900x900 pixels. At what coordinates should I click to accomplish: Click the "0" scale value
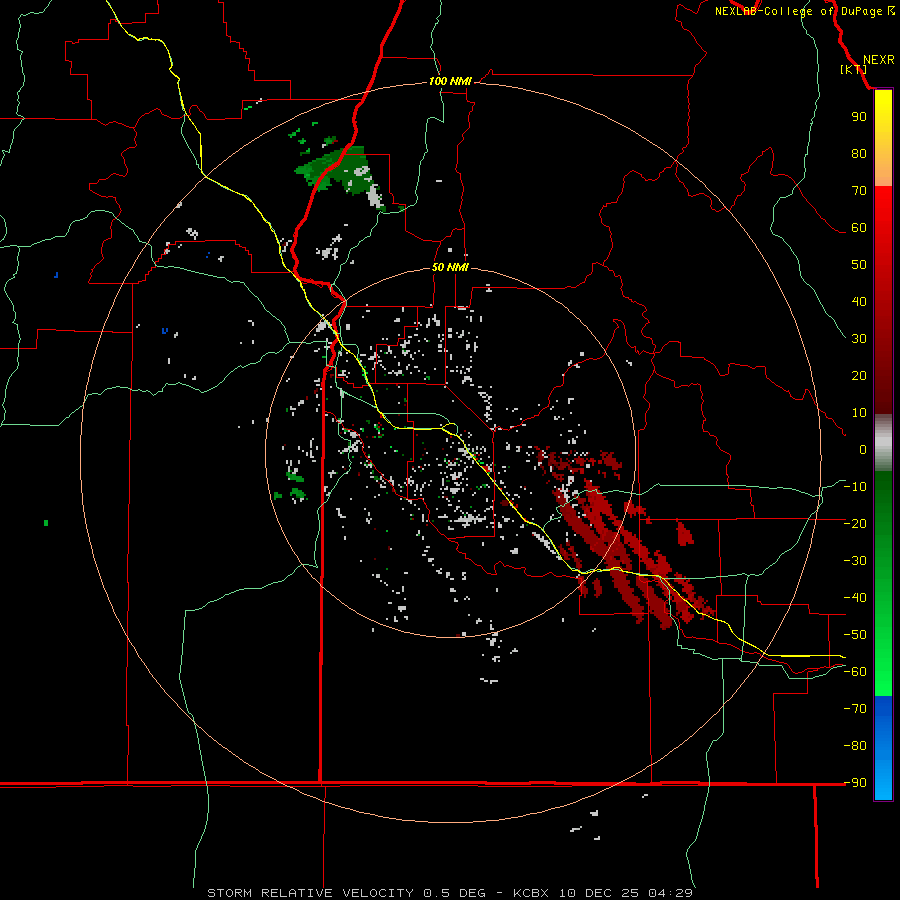[x=863, y=449]
